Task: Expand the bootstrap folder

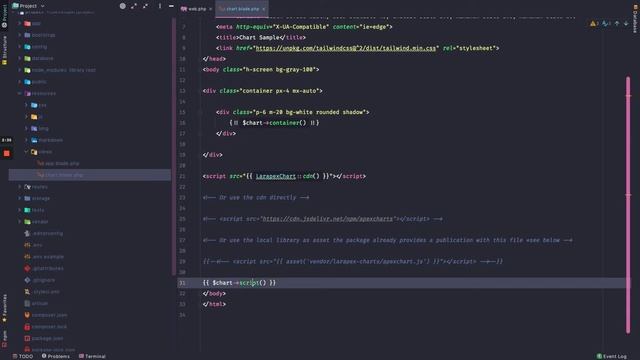Action: [20, 35]
